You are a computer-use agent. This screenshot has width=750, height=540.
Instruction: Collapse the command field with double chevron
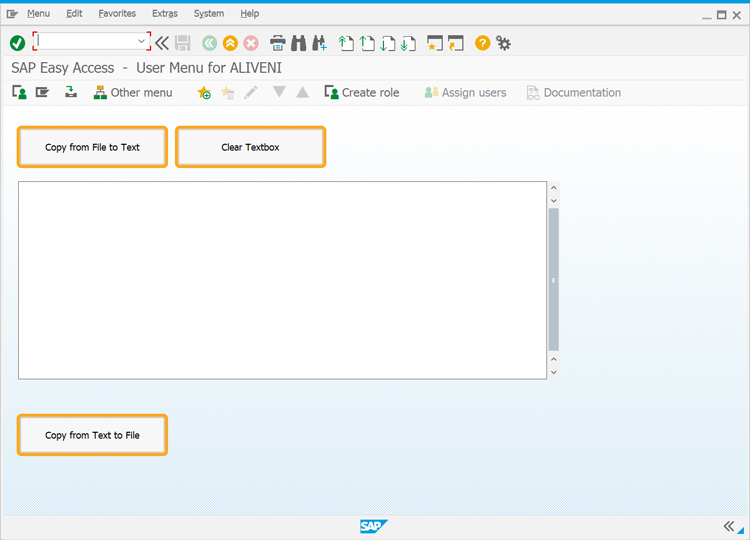tap(162, 43)
